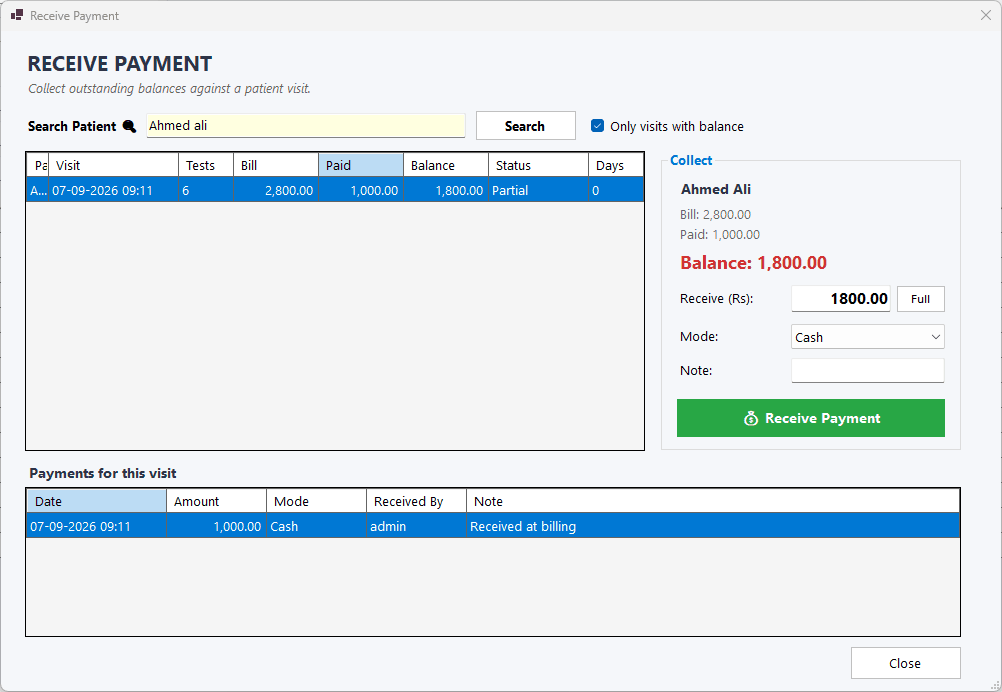Sort visits by the Tests column header
Viewport: 1002px width, 692px height.
pyautogui.click(x=206, y=165)
